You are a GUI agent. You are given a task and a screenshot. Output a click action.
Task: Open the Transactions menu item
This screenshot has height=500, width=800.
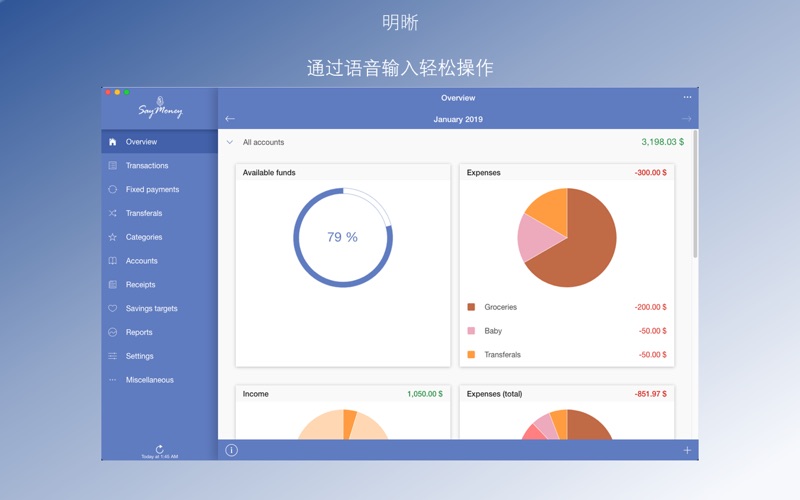pyautogui.click(x=160, y=165)
